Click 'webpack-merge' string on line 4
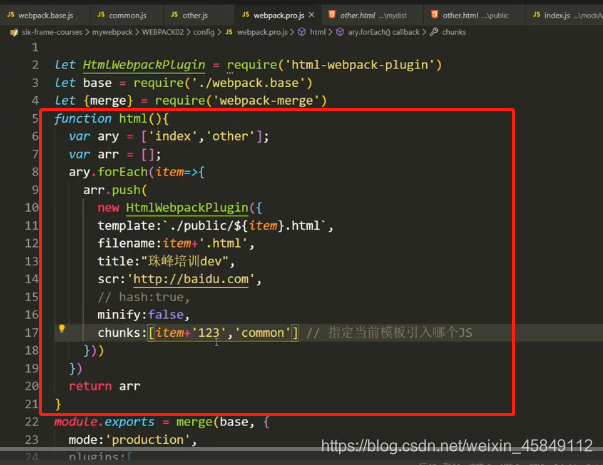The width and height of the screenshot is (603, 465). 266,100
